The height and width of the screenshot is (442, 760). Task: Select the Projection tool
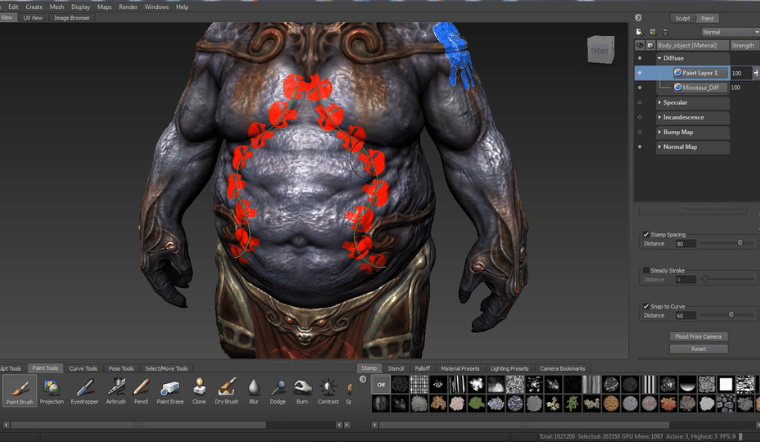tap(51, 391)
